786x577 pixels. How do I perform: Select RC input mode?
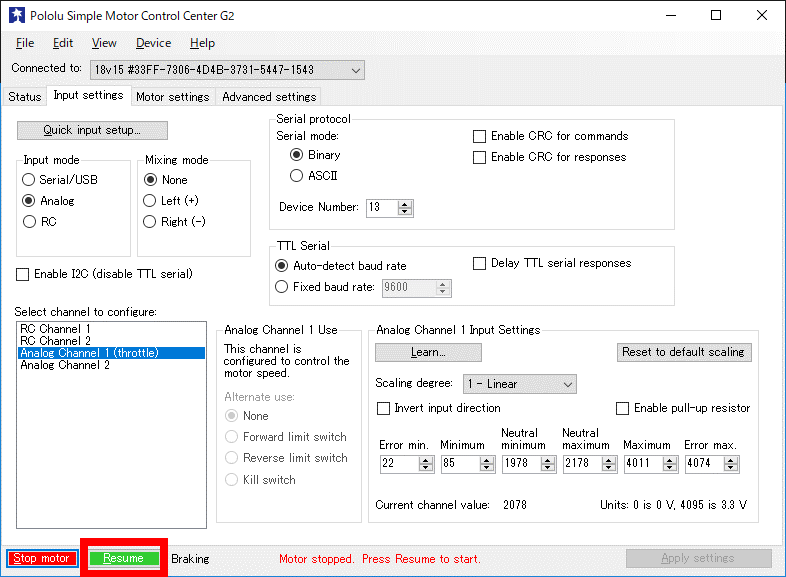(40, 222)
